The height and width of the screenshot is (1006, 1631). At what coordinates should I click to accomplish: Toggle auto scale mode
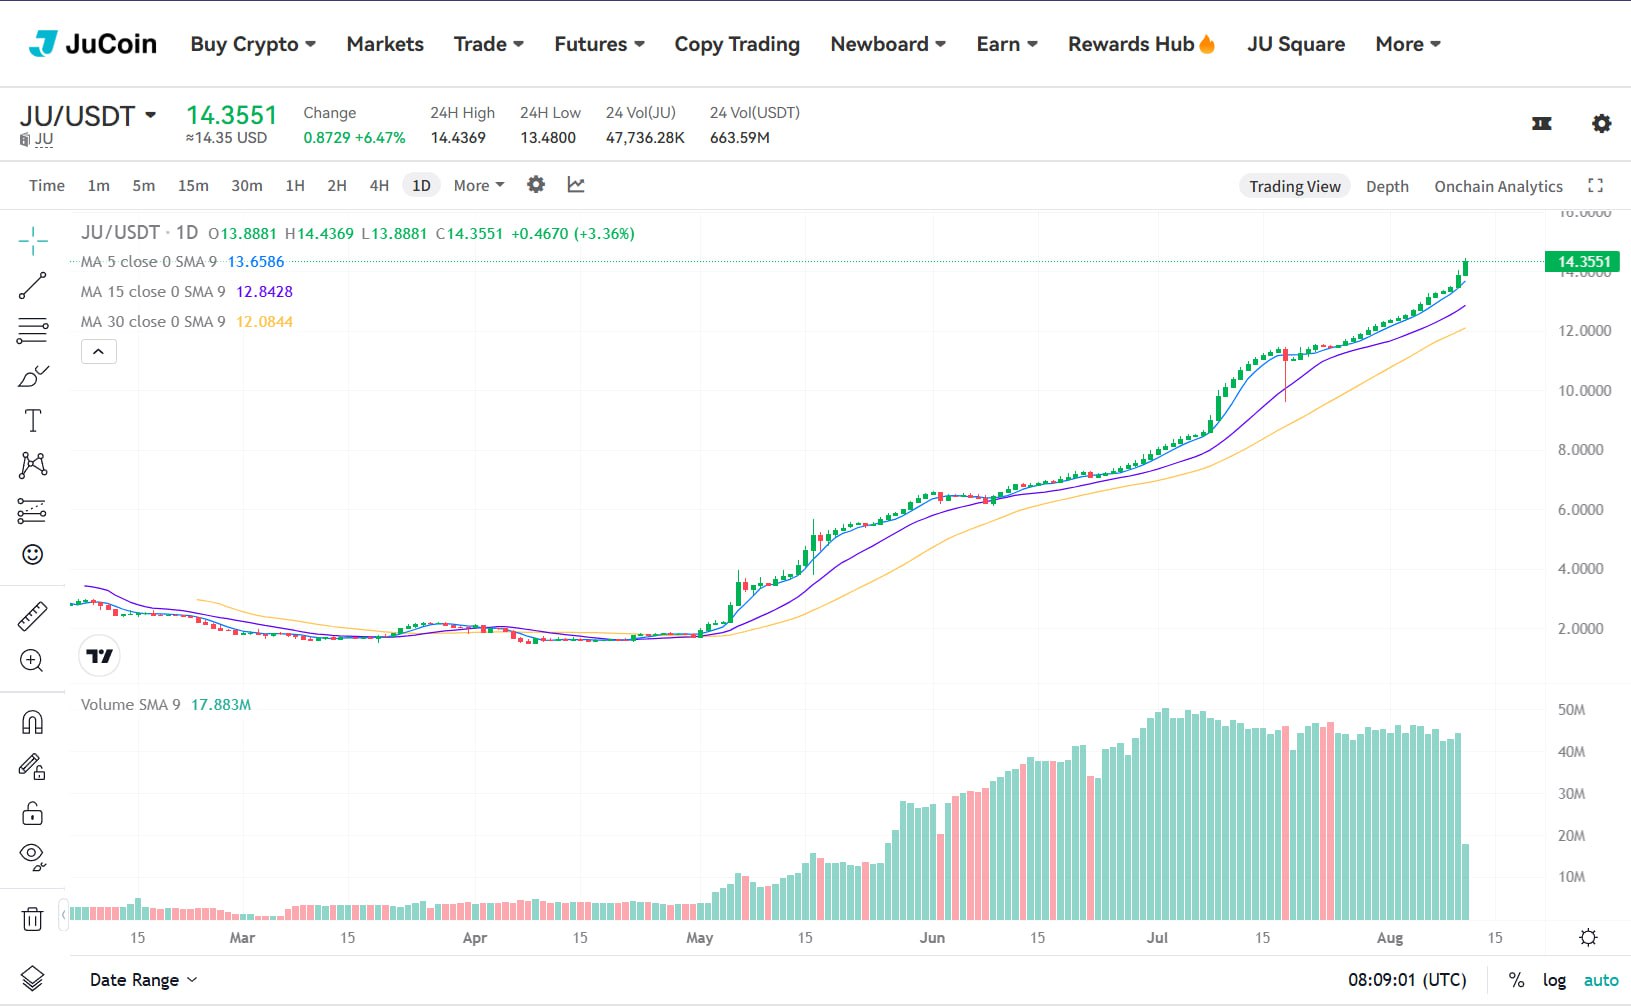[1601, 980]
